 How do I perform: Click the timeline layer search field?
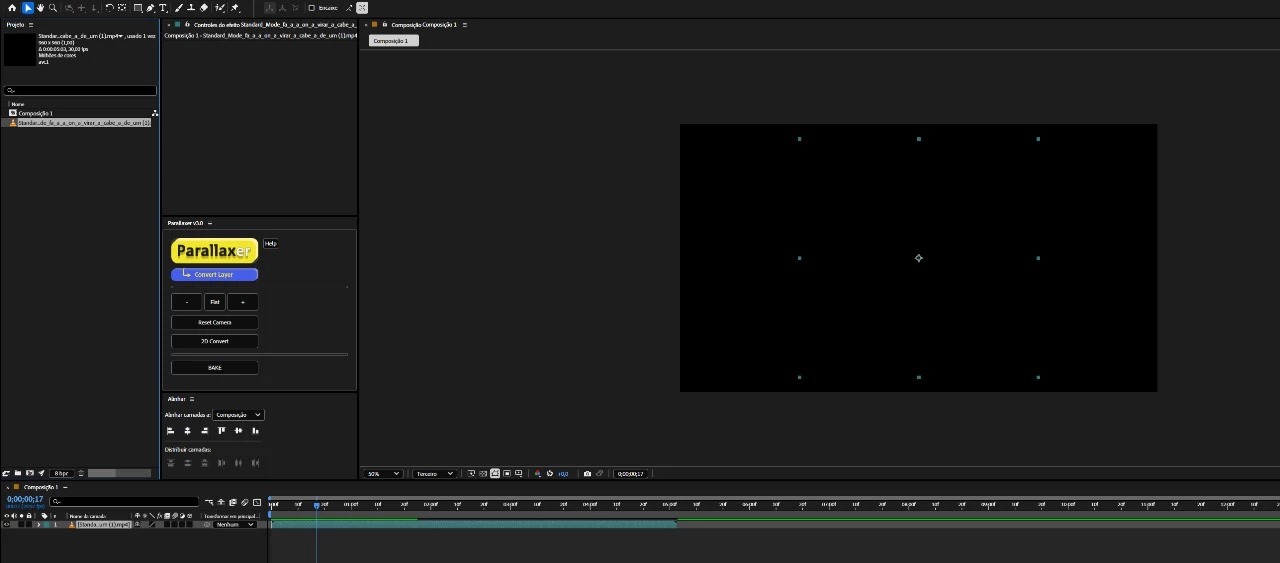click(x=124, y=502)
